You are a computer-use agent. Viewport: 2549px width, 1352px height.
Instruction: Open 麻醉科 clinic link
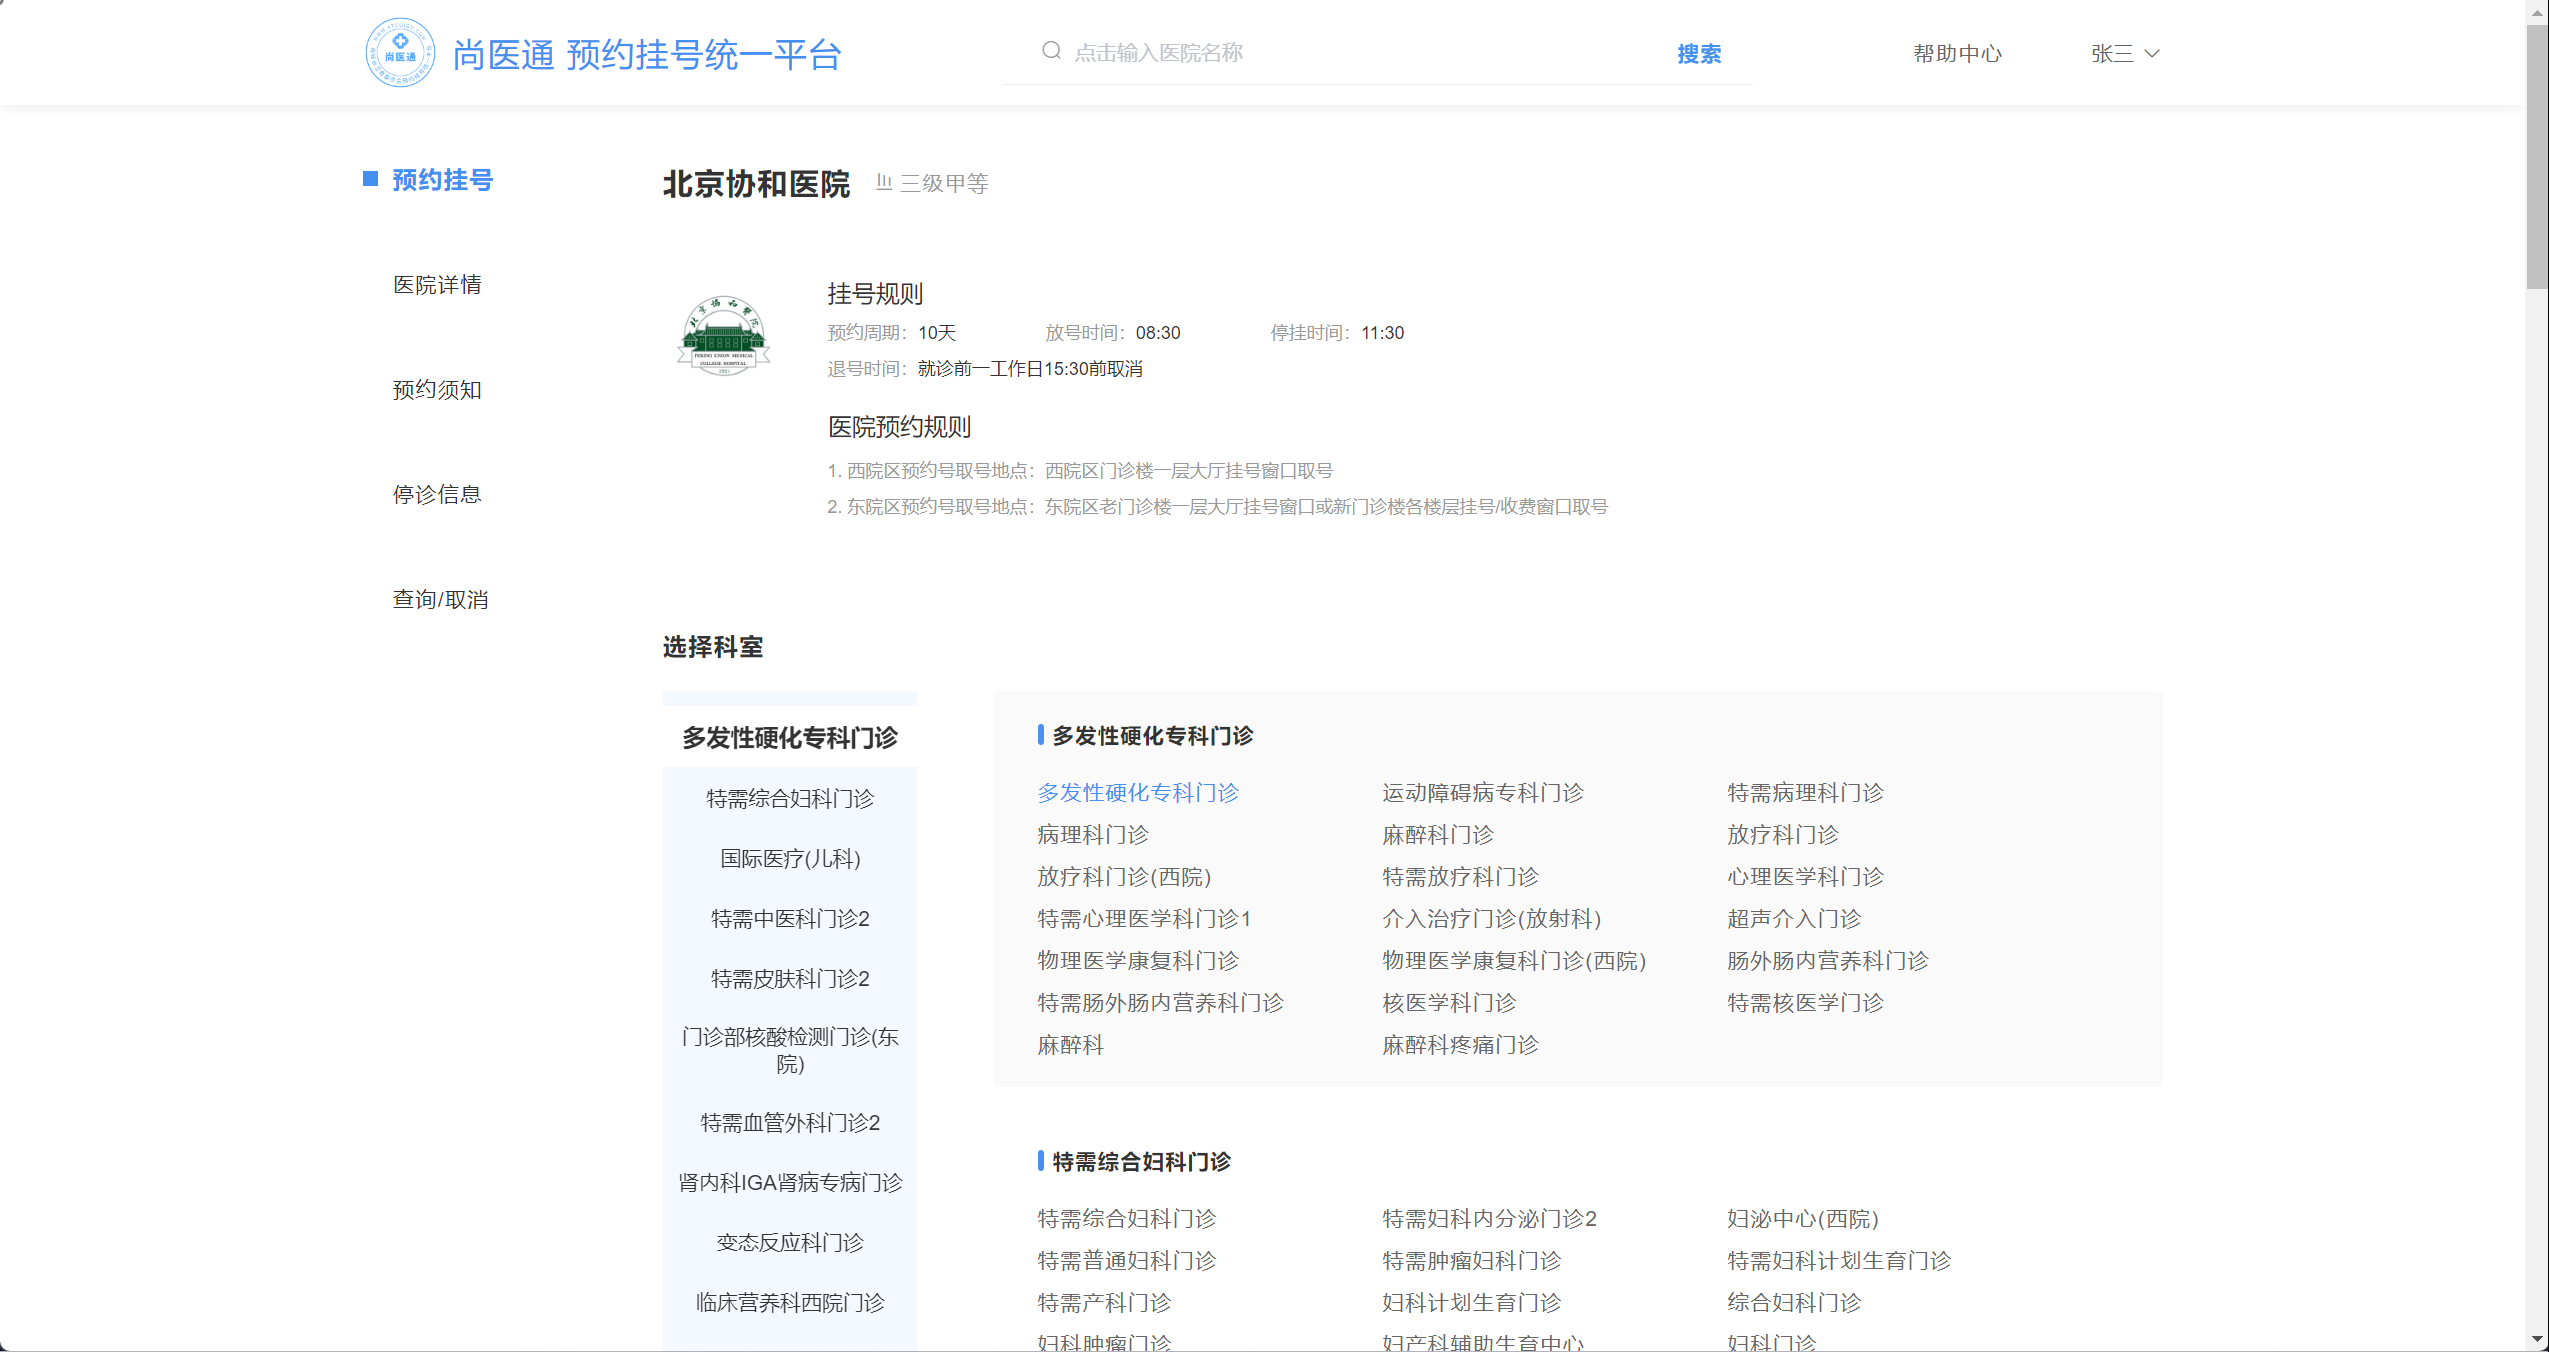[1070, 1044]
